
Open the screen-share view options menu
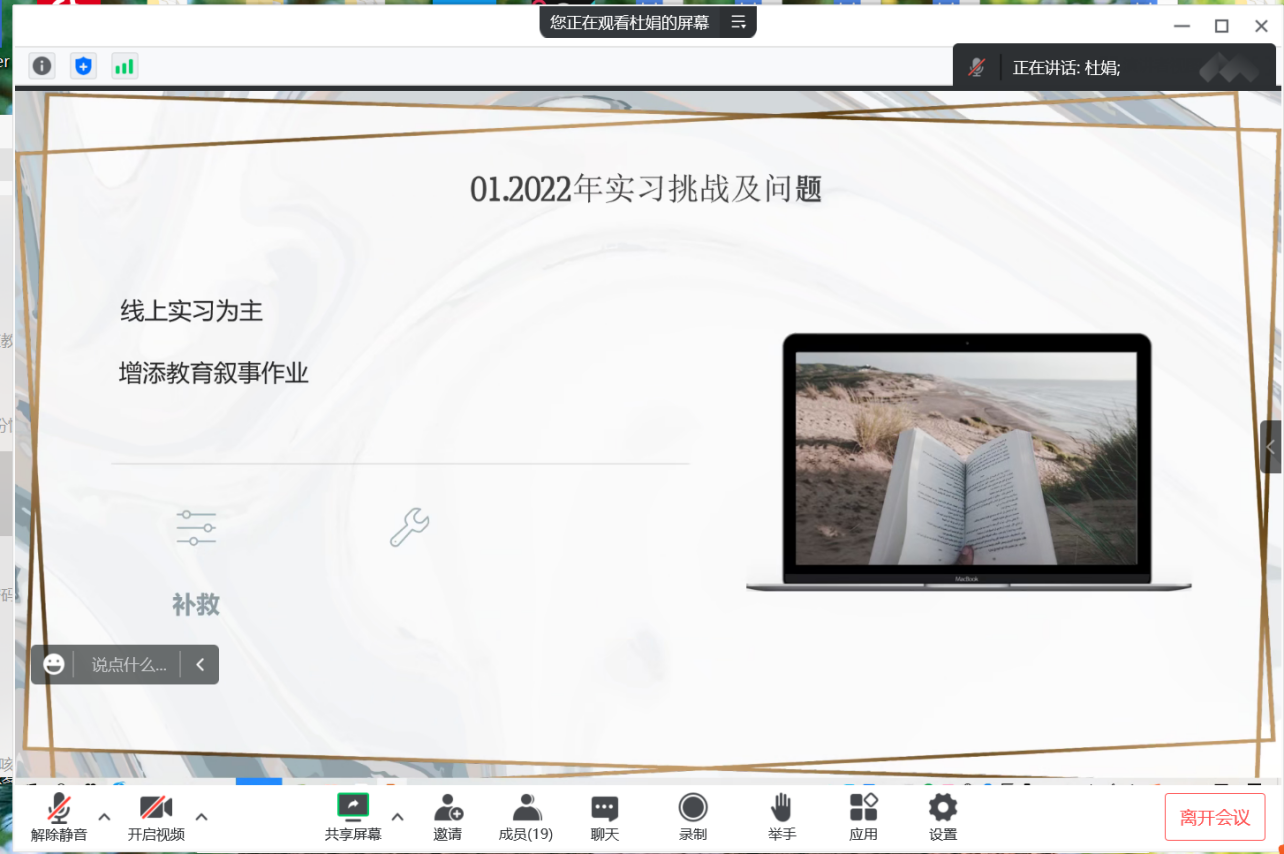738,22
